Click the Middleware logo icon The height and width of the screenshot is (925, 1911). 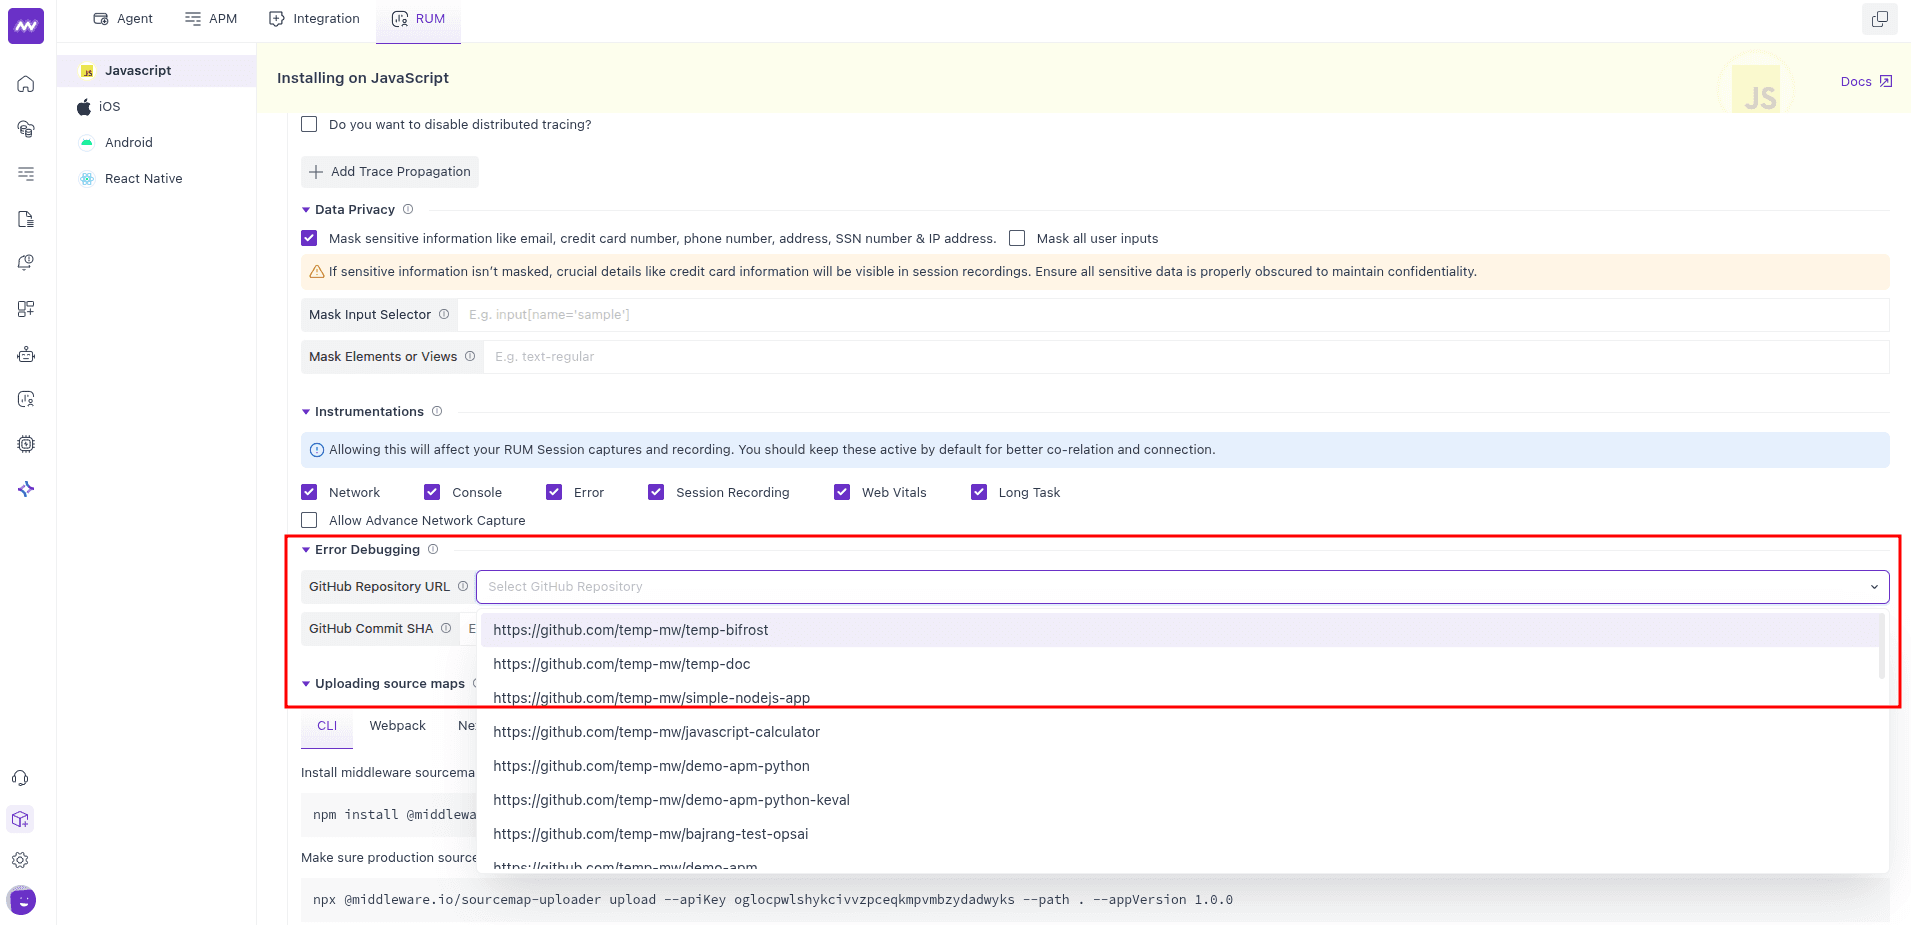[26, 26]
